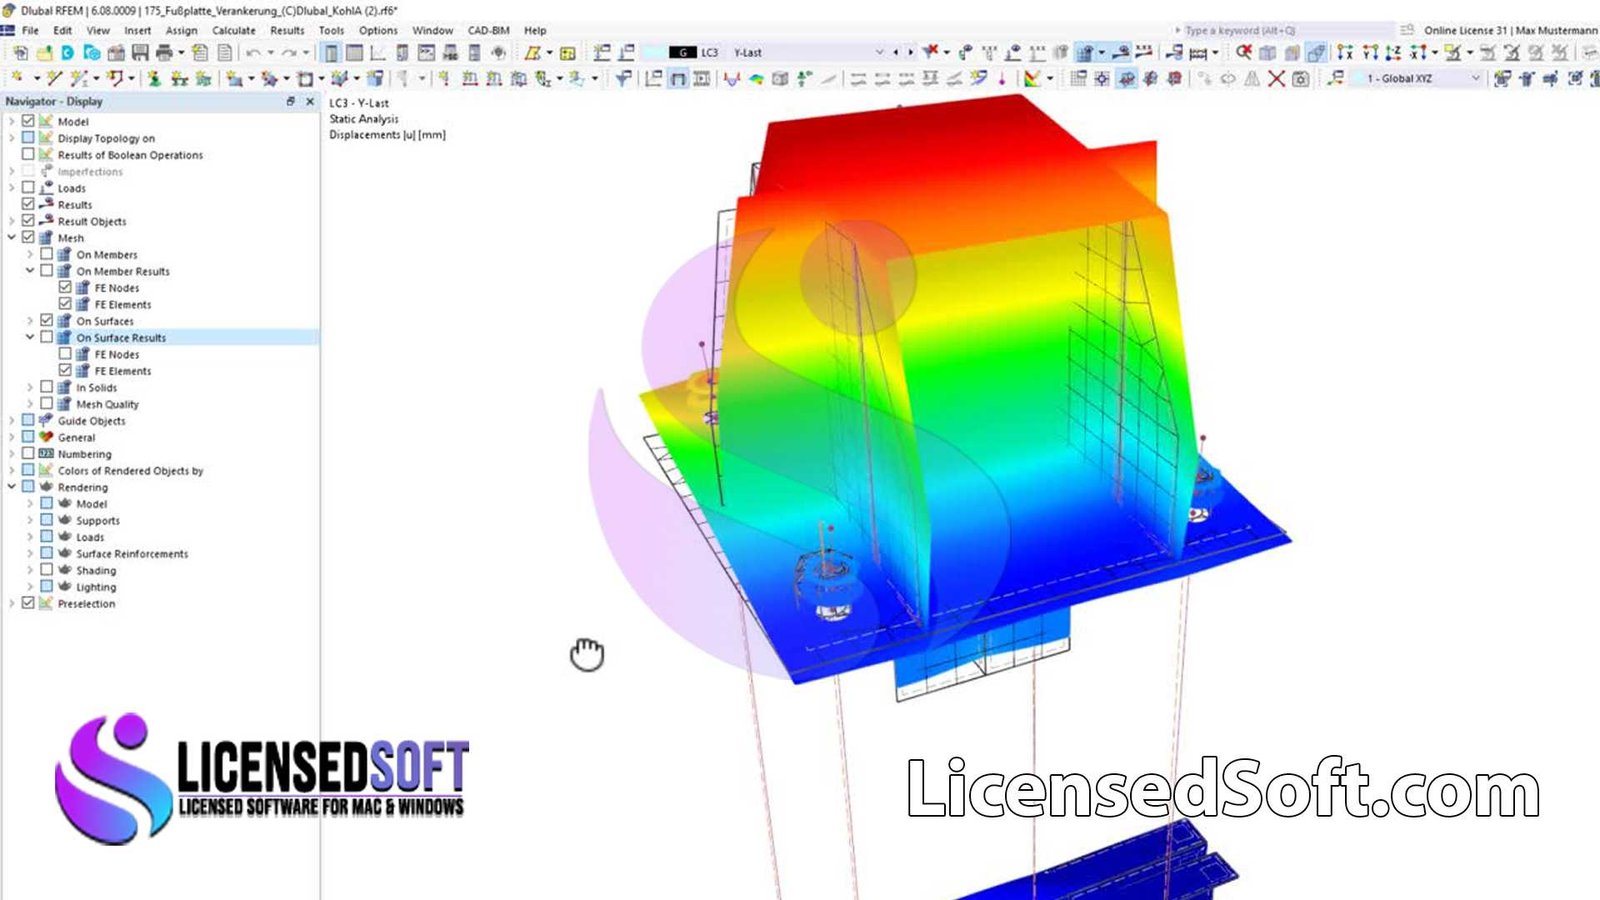Screen dimensions: 1600x900
Task: Check the On Members checkbox
Action: [x=46, y=254]
